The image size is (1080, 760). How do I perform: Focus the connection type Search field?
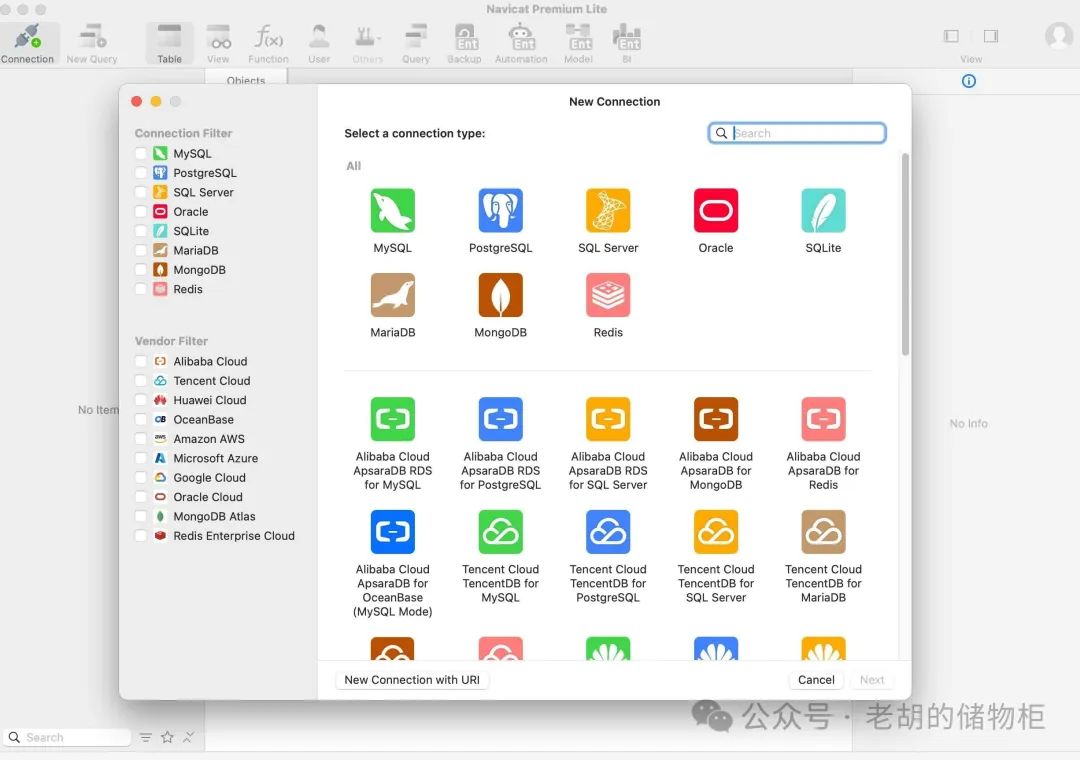pyautogui.click(x=797, y=133)
